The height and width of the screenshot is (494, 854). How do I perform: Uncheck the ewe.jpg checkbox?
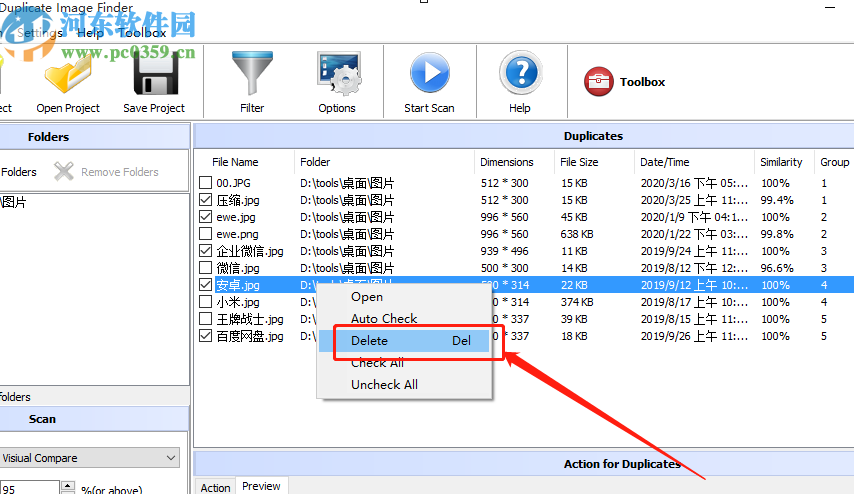tap(205, 216)
